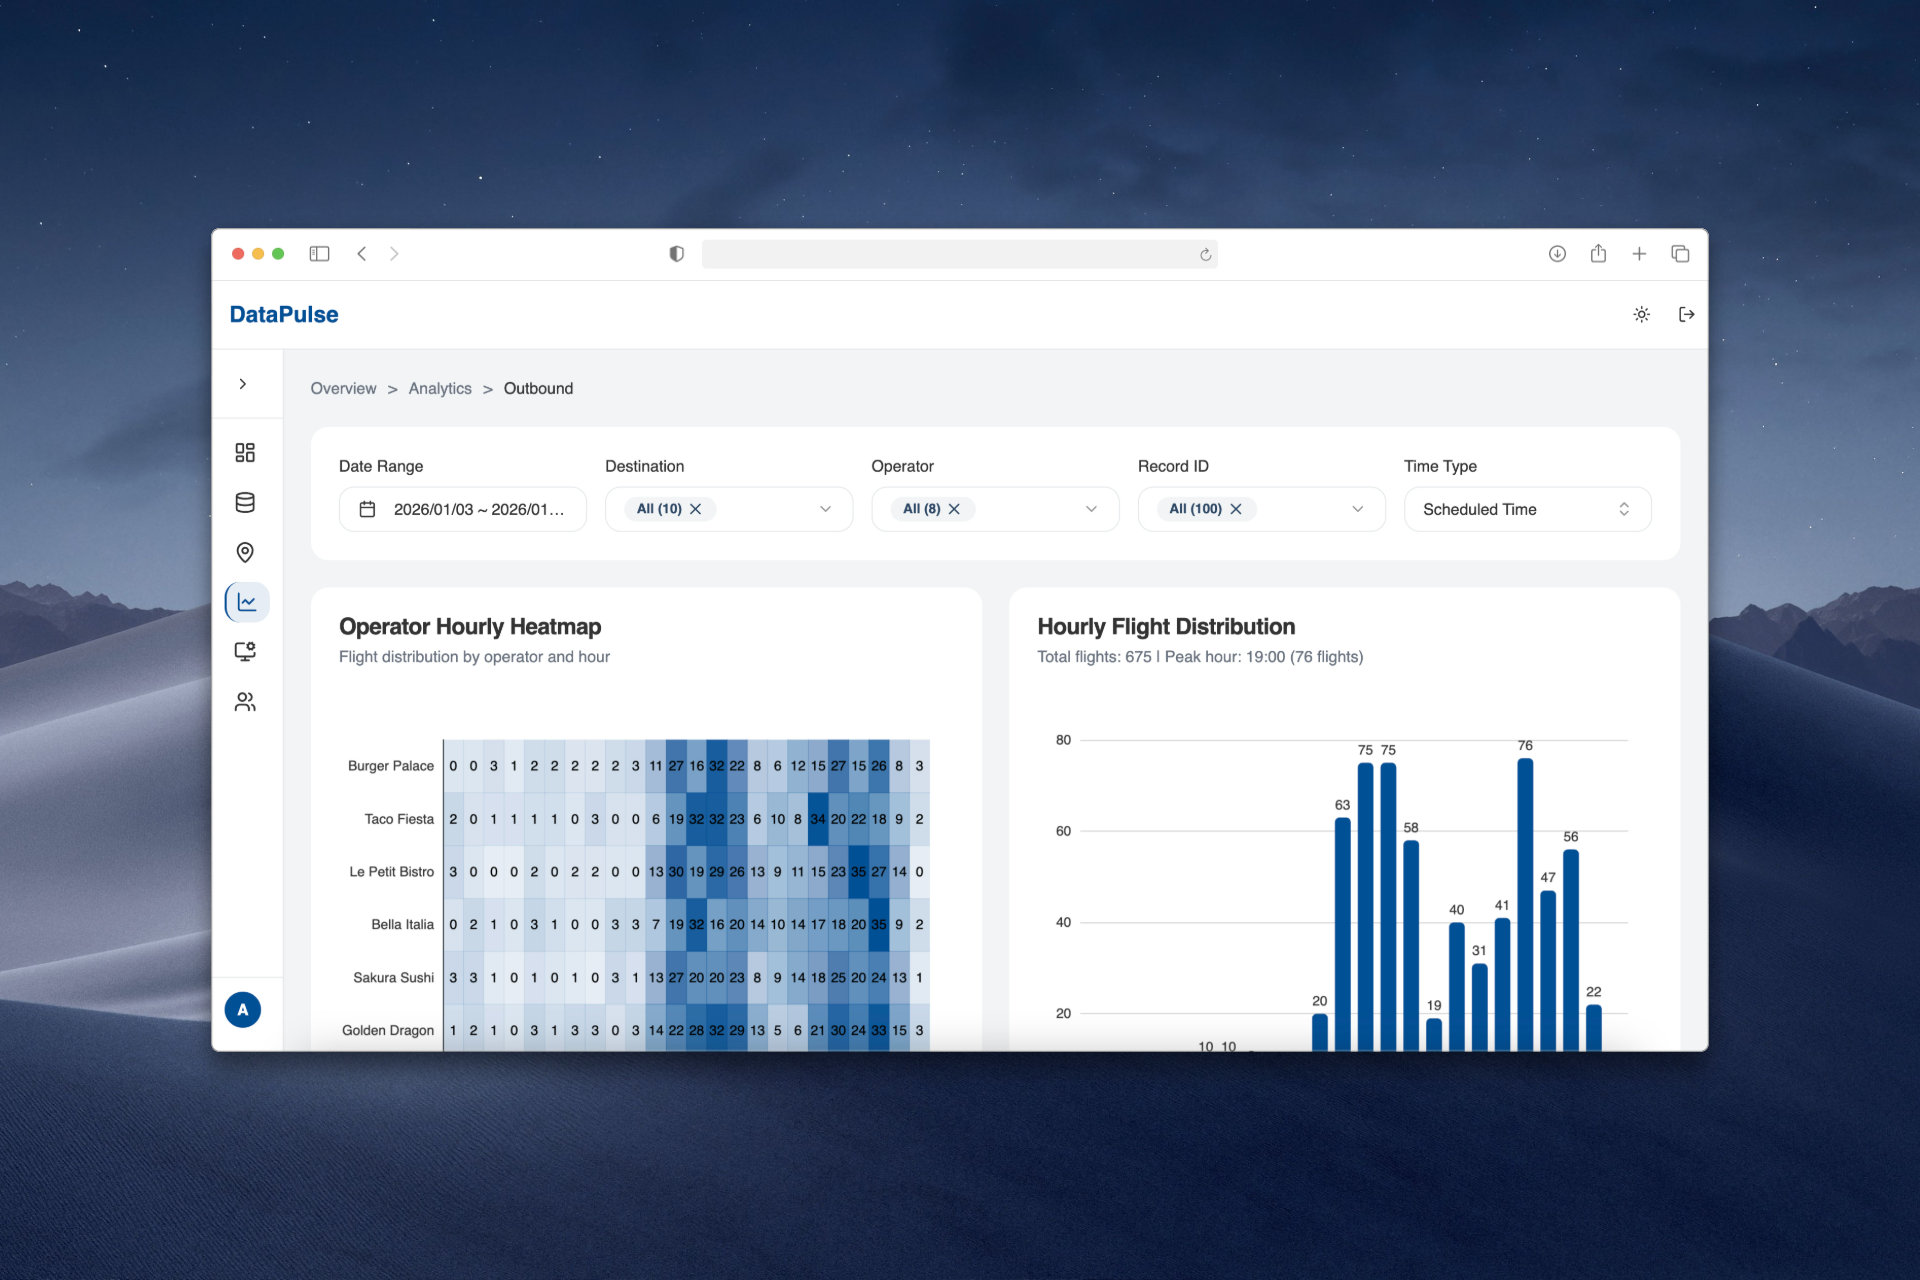1920x1280 pixels.
Task: Select the analytics chart icon in sidebar
Action: coord(247,602)
